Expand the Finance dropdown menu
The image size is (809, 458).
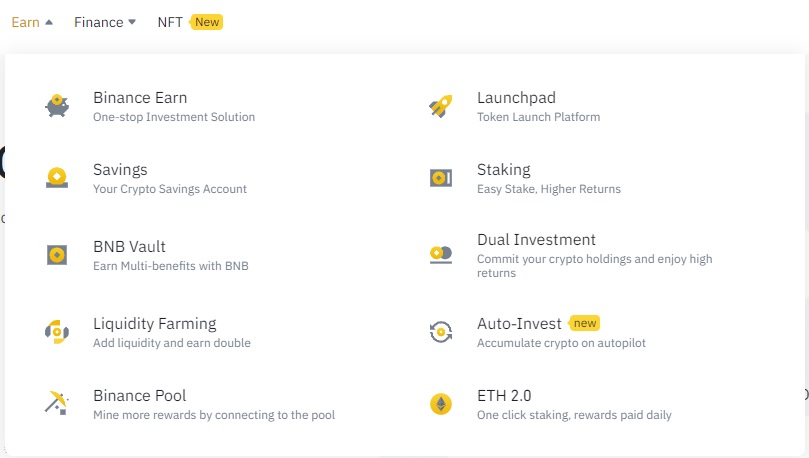[104, 22]
